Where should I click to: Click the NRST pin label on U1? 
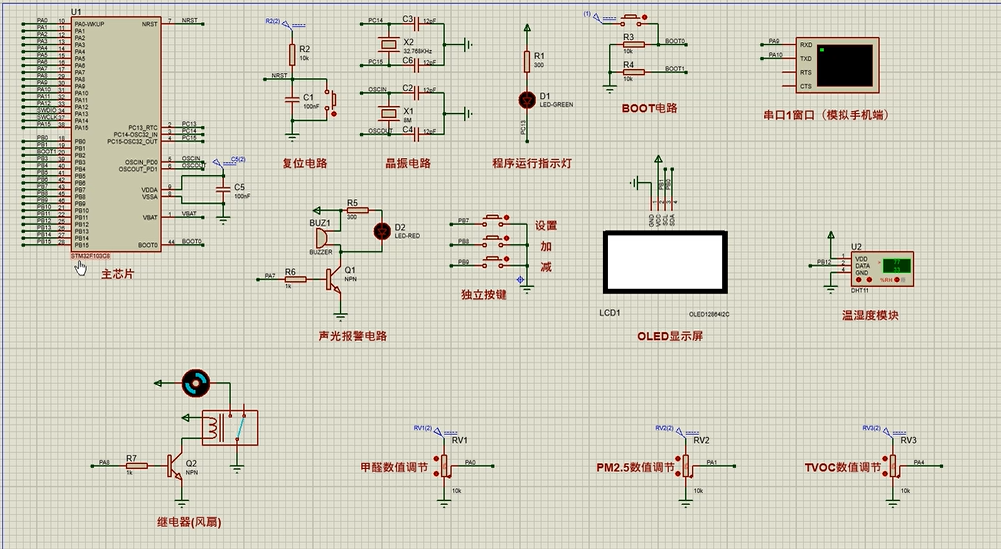click(x=149, y=24)
